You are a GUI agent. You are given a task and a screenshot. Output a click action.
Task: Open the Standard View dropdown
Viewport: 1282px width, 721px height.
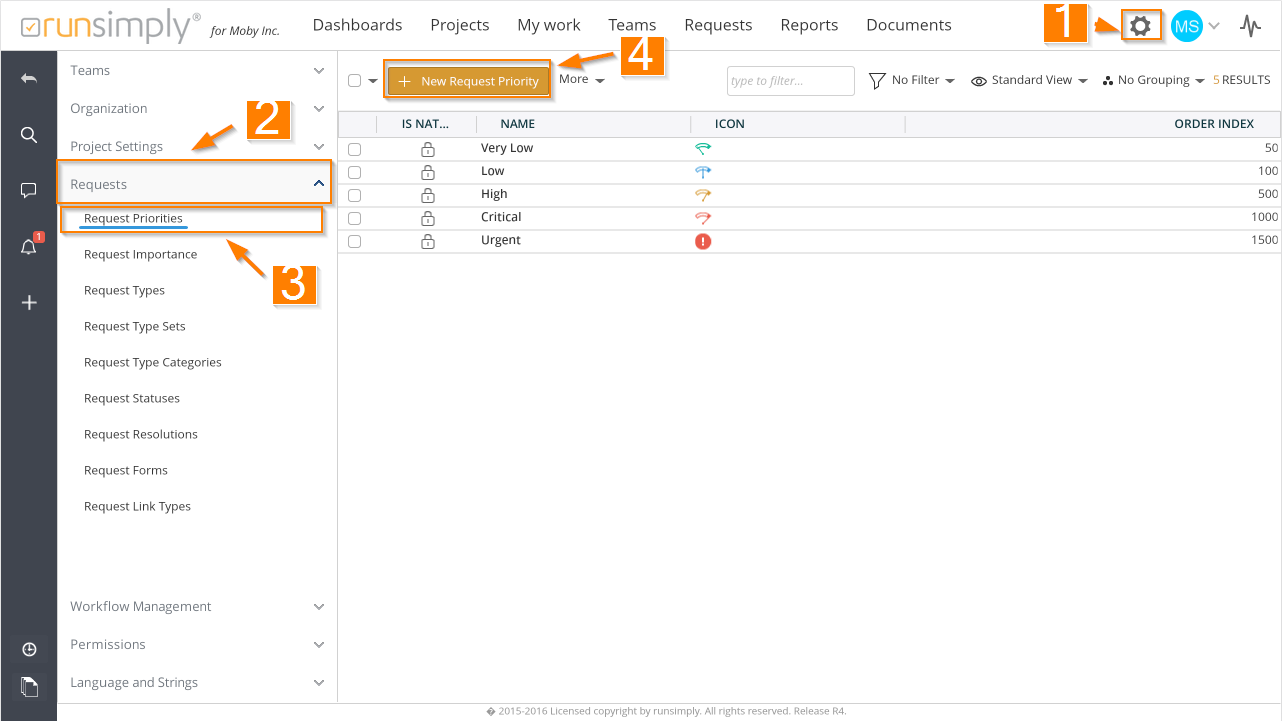(x=1029, y=80)
